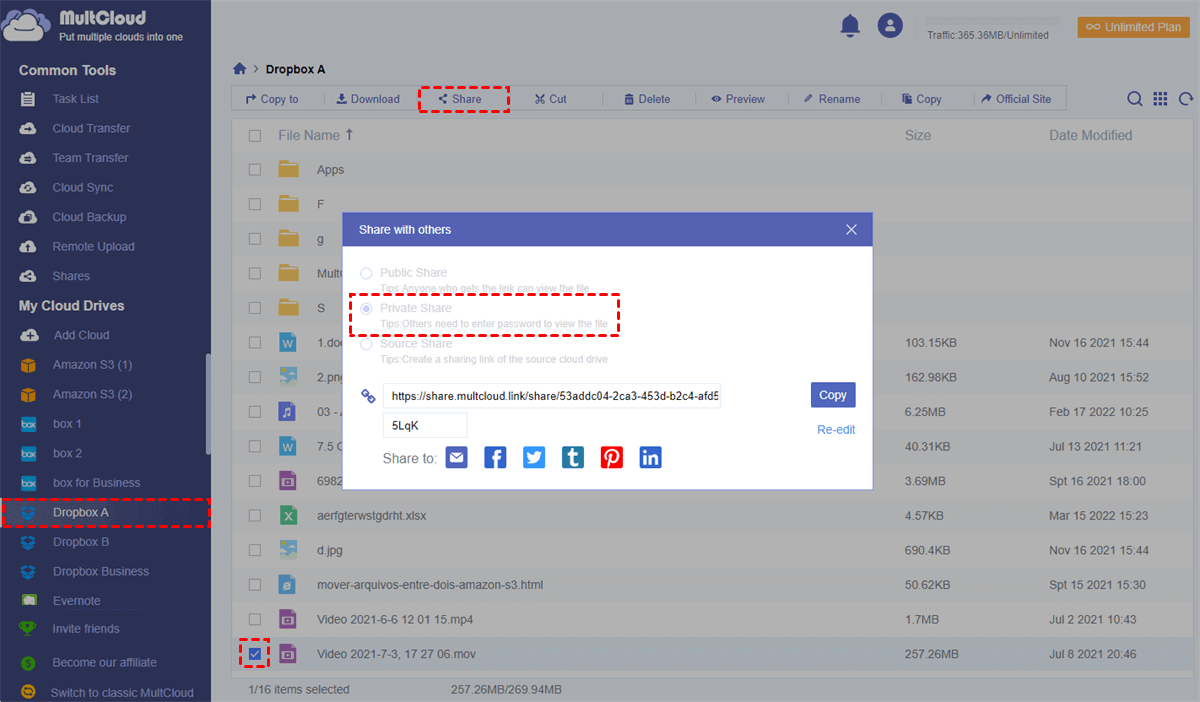
Task: Click Preview toolbar button
Action: coord(738,99)
